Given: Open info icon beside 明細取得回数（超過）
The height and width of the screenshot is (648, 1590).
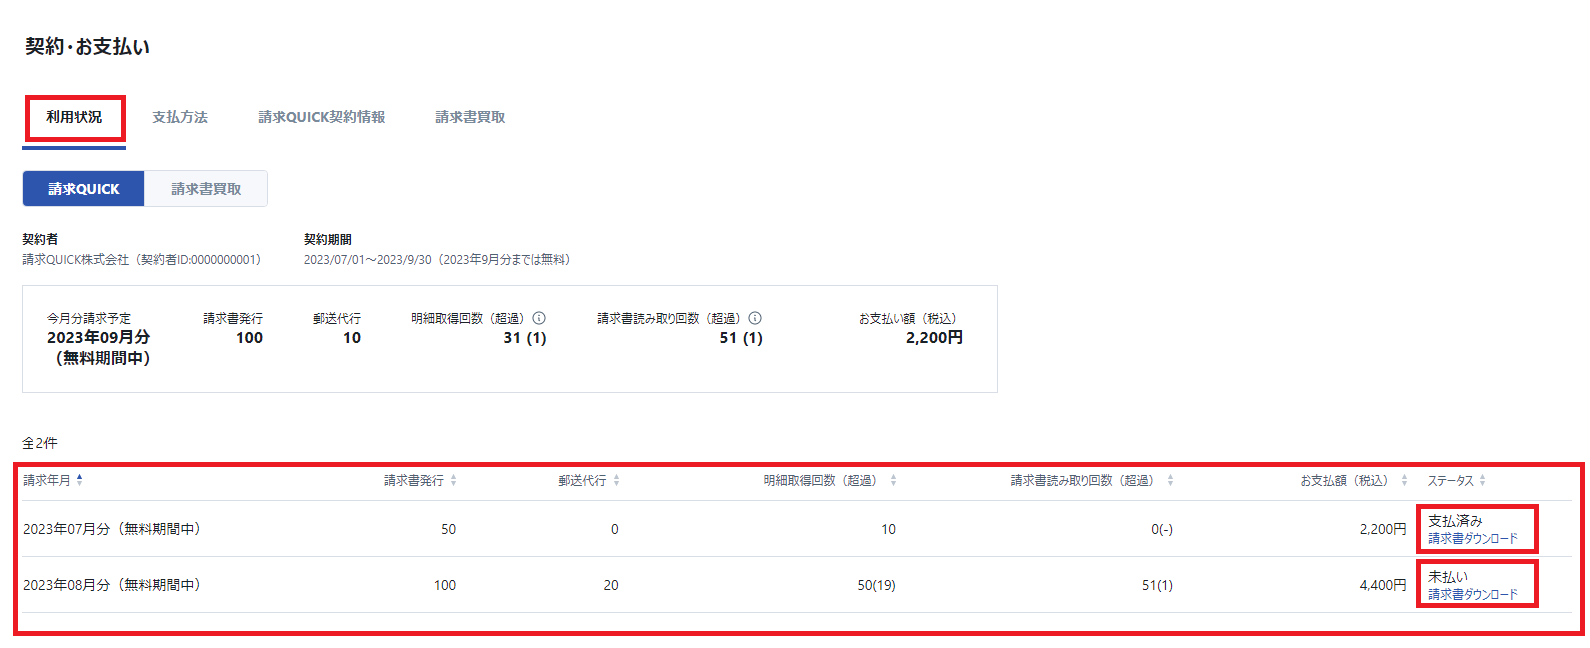Looking at the screenshot, I should (539, 318).
